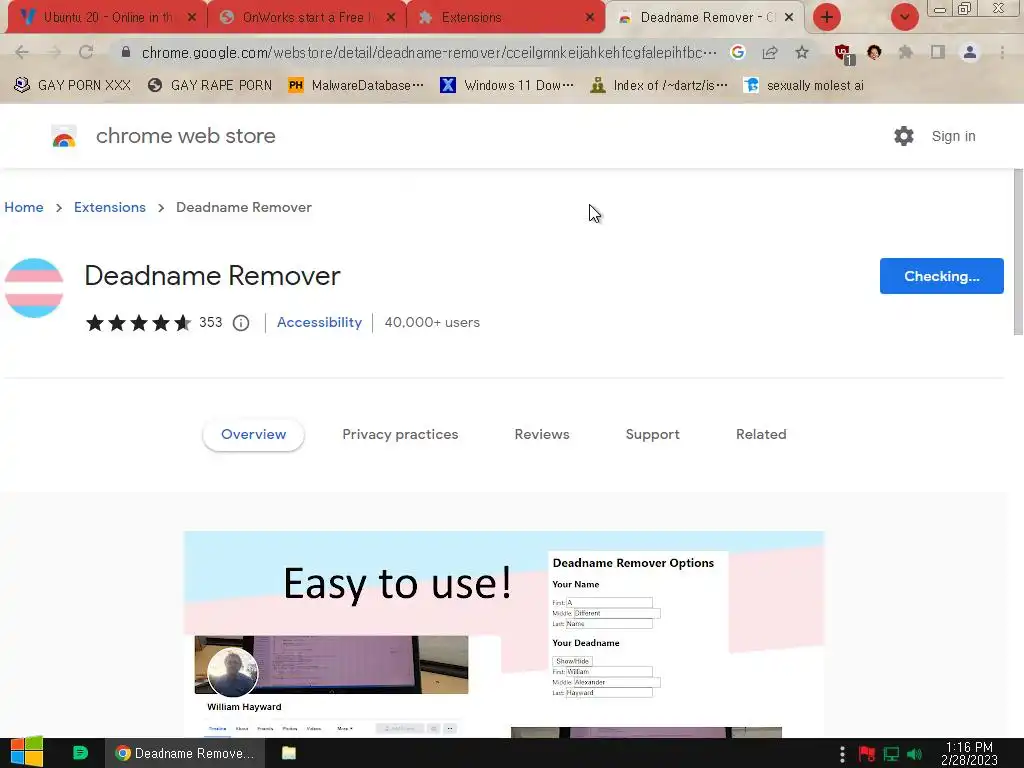
Task: Click the taskbar clock showing 1:16 PM
Action: (969, 754)
